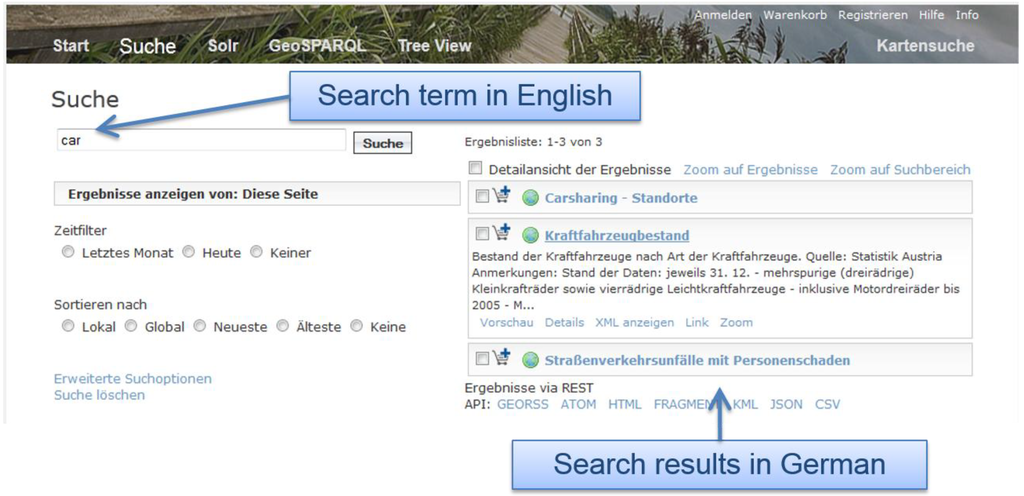This screenshot has height=496, width=1024.
Task: Open the GeoSPARQL tab
Action: coord(317,46)
